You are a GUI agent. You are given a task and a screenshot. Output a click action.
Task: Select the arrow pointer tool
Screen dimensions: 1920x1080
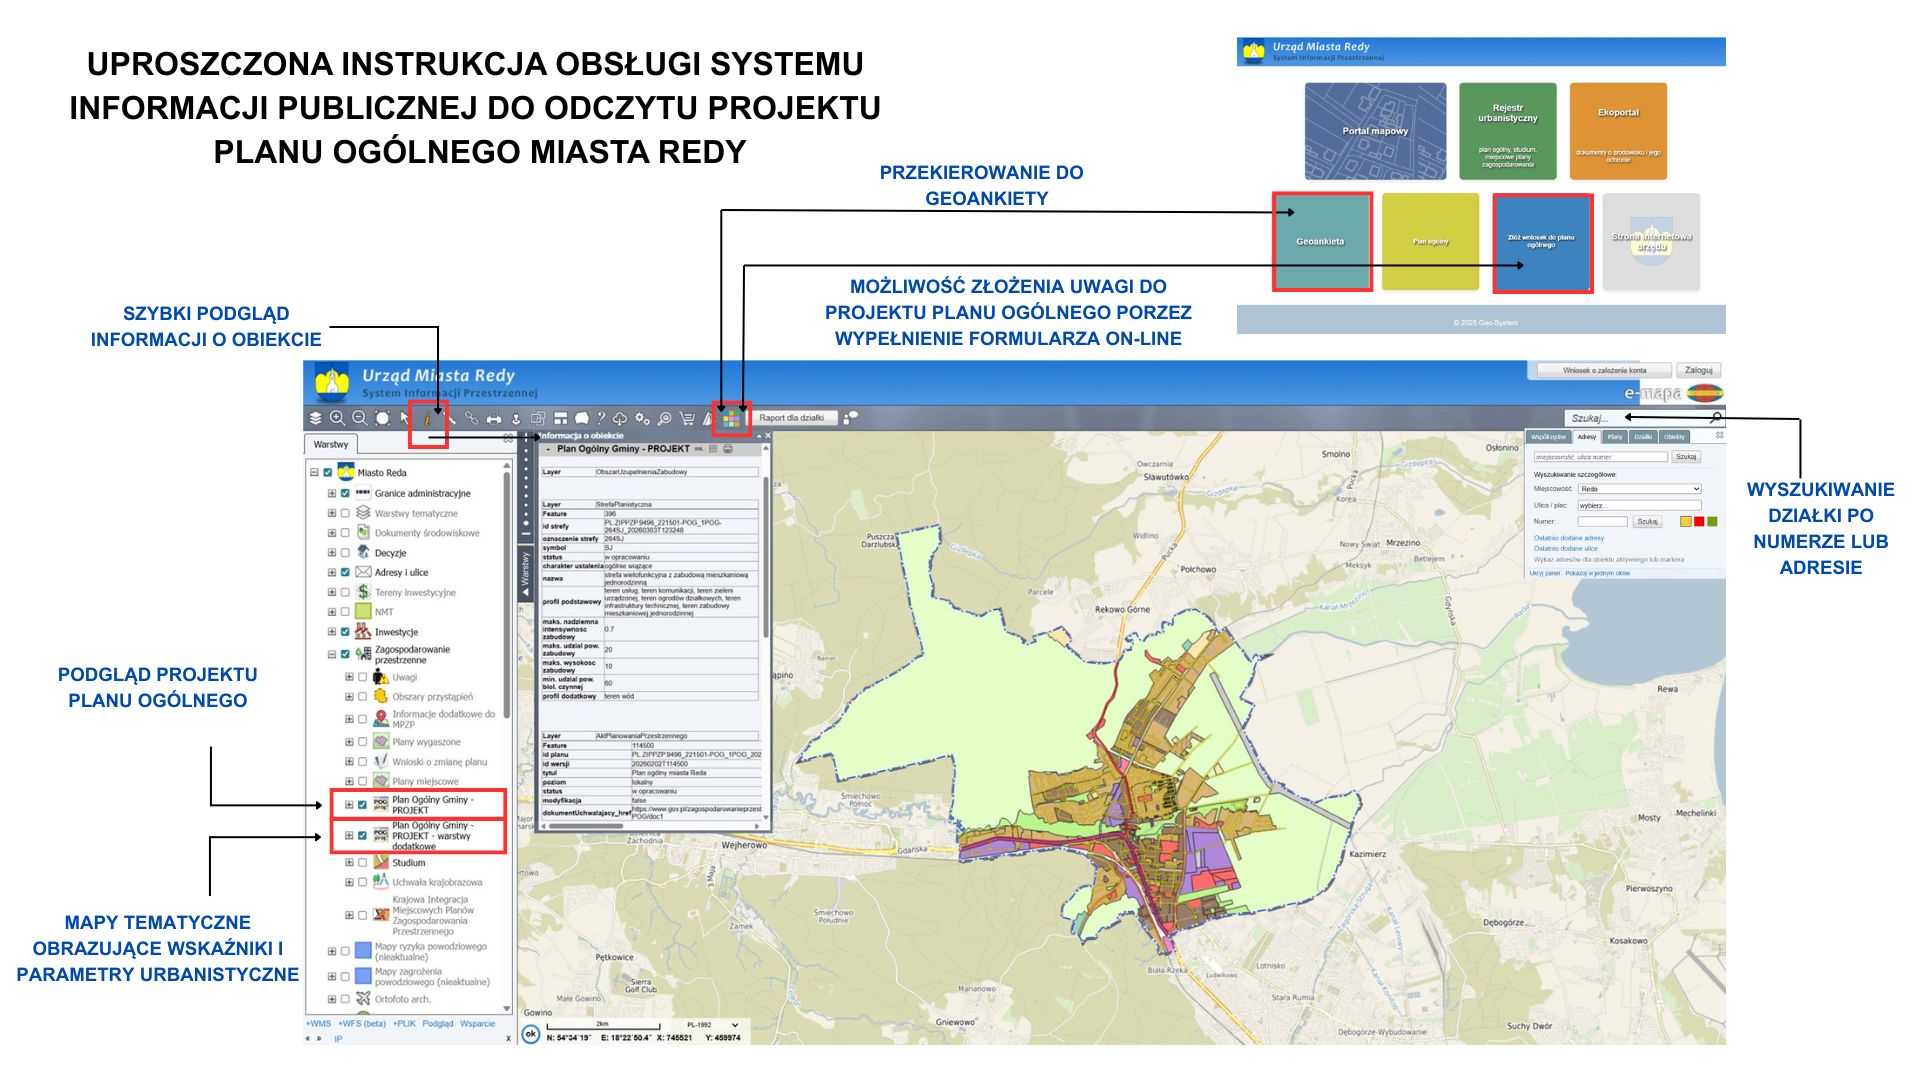click(x=405, y=418)
